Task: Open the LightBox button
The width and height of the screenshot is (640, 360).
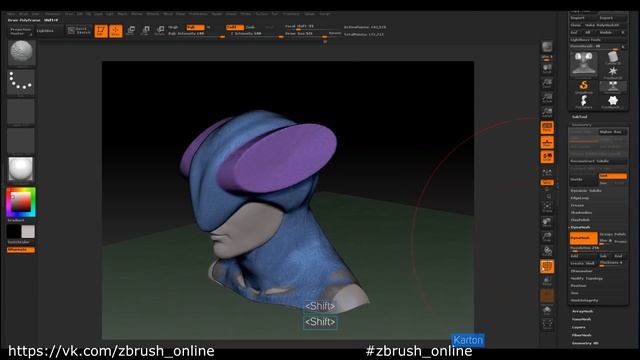Action: click(48, 31)
